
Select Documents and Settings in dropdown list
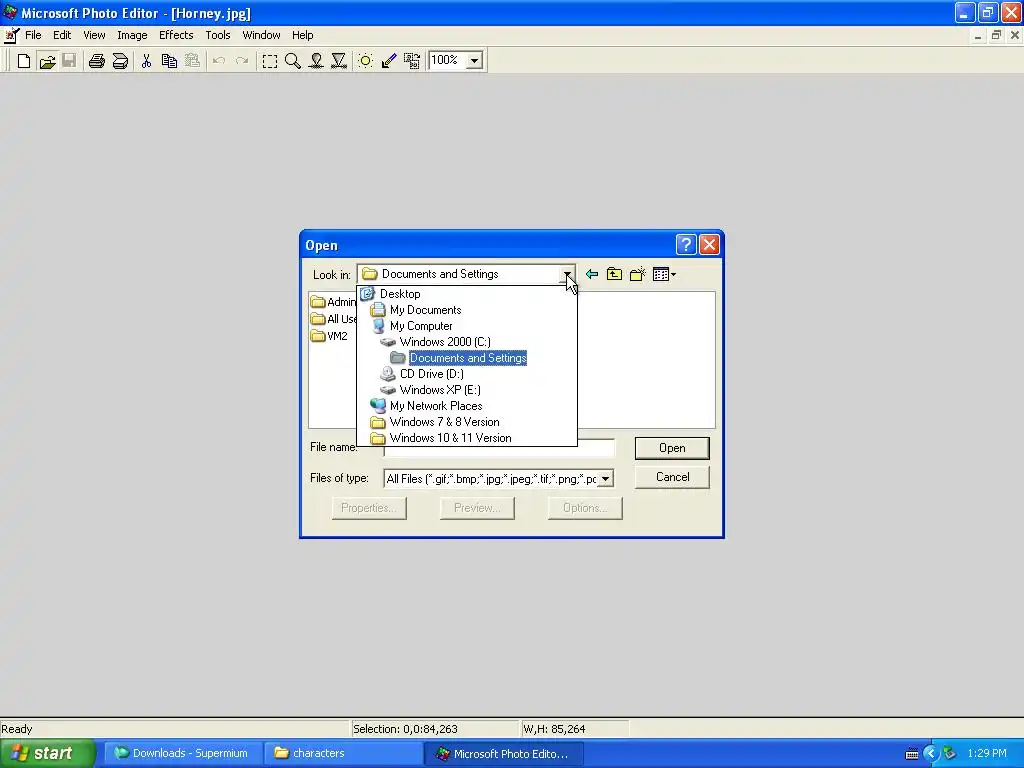tap(466, 358)
